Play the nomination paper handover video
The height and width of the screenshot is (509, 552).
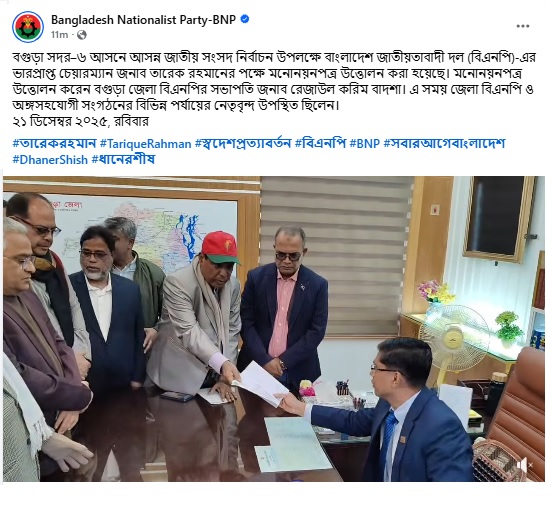pyautogui.click(x=274, y=329)
